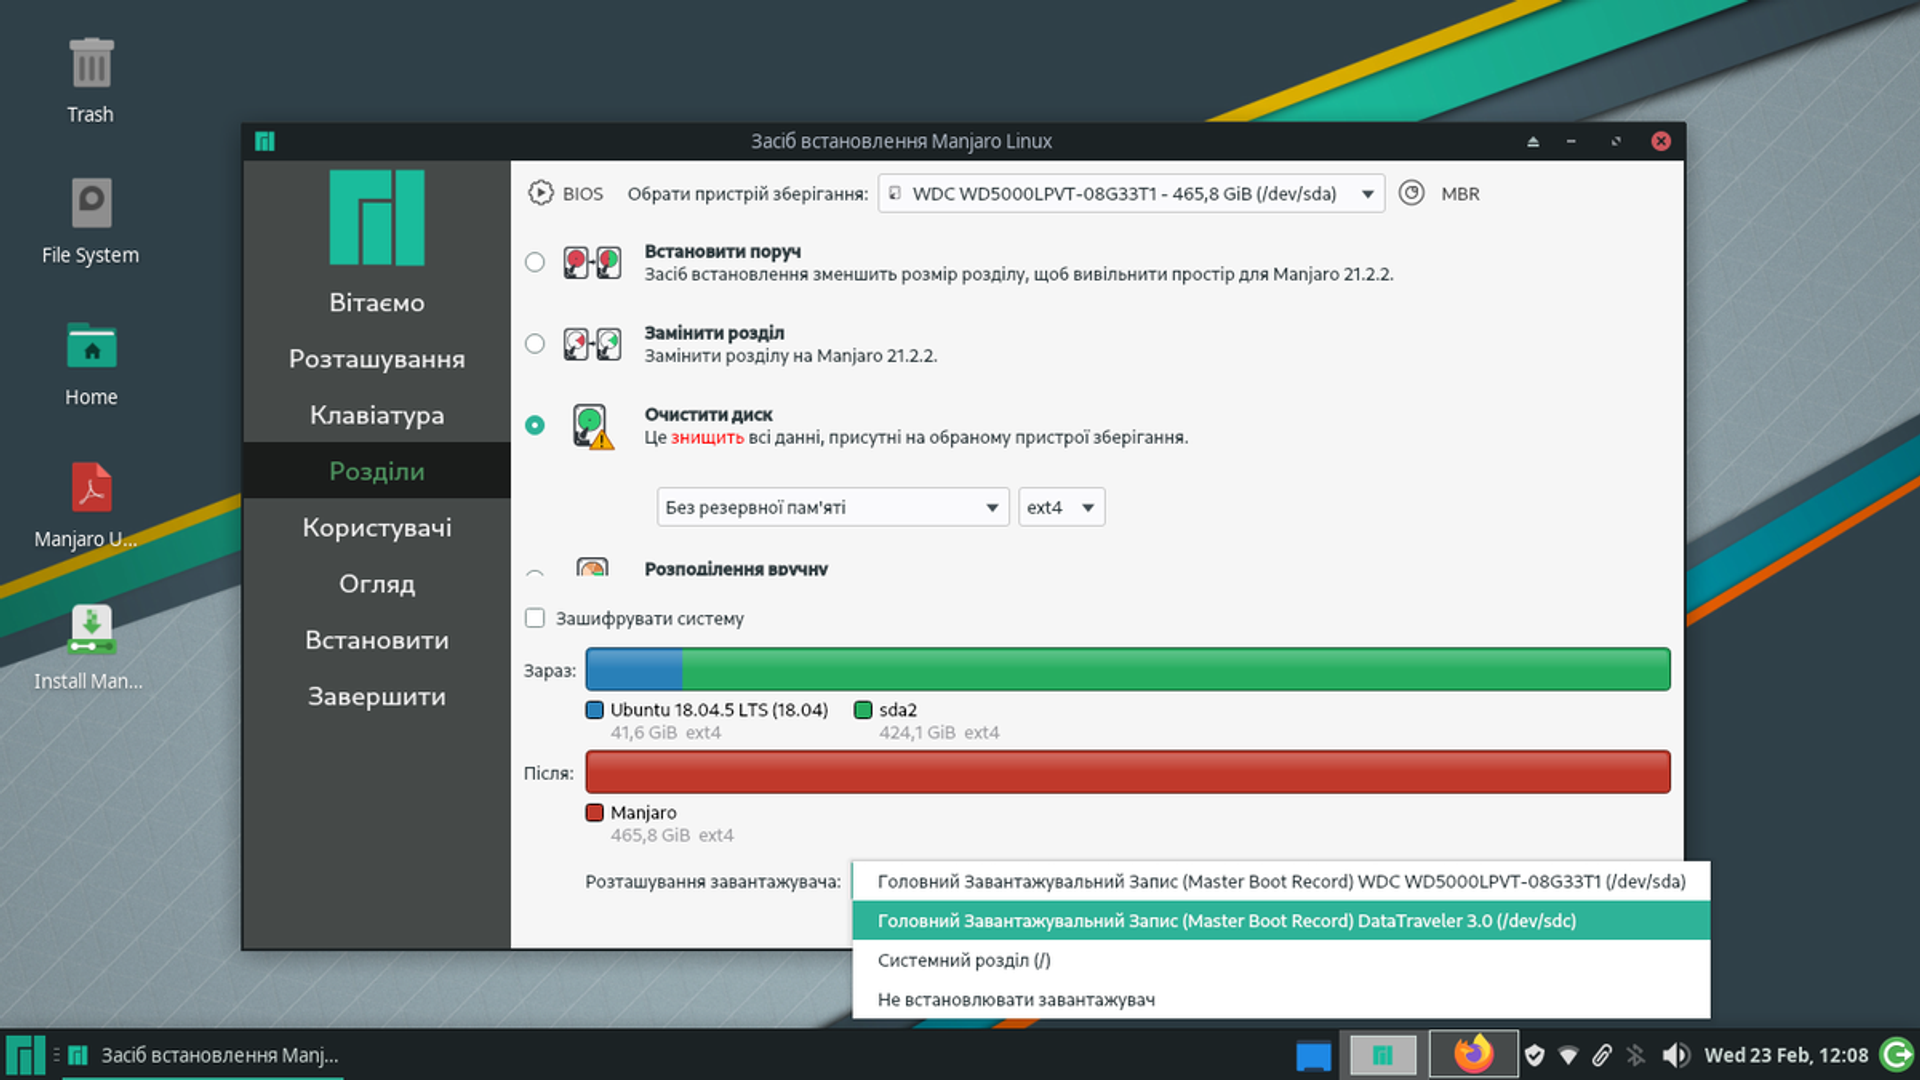The height and width of the screenshot is (1080, 1920).
Task: Select the erase disk radio button
Action: (x=535, y=425)
